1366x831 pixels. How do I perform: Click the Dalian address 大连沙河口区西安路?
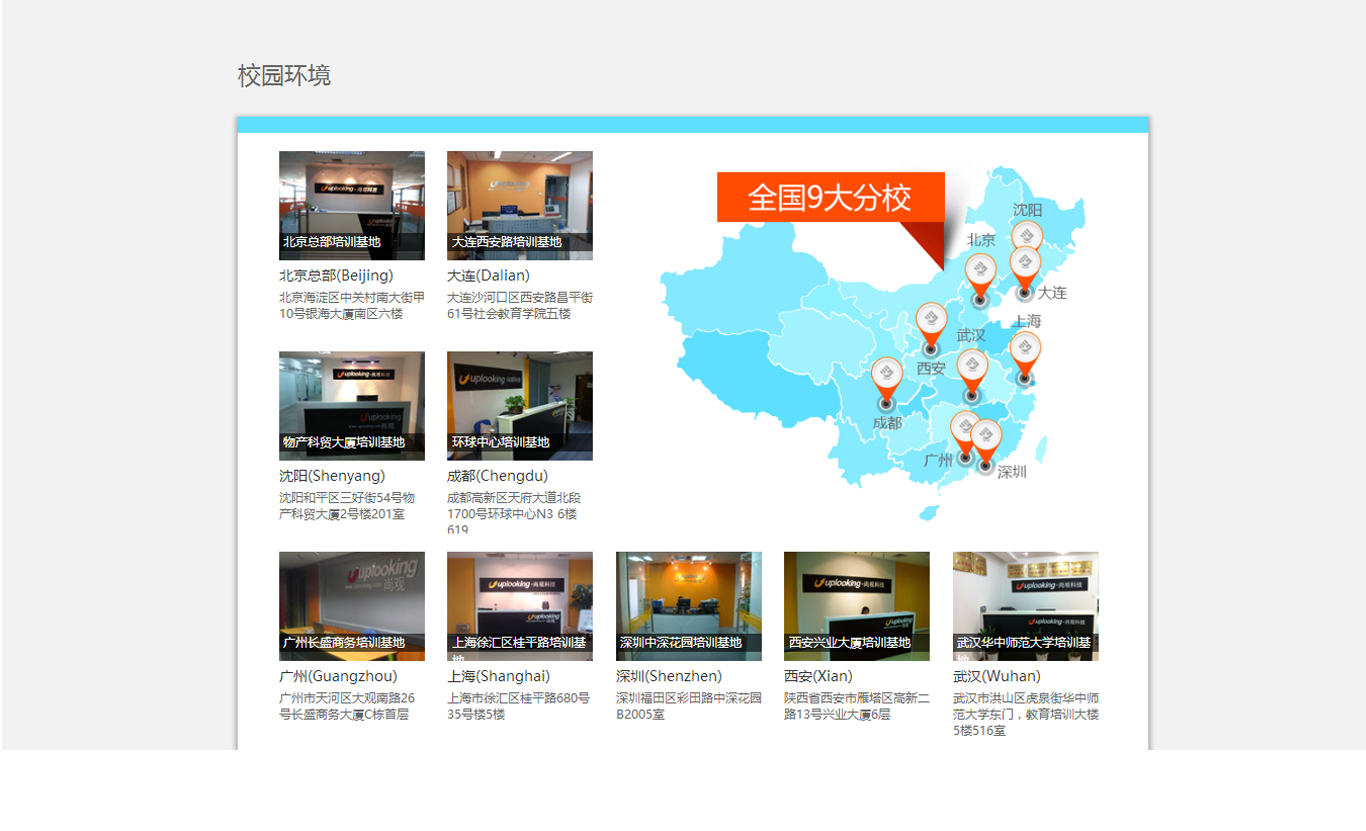pyautogui.click(x=520, y=305)
